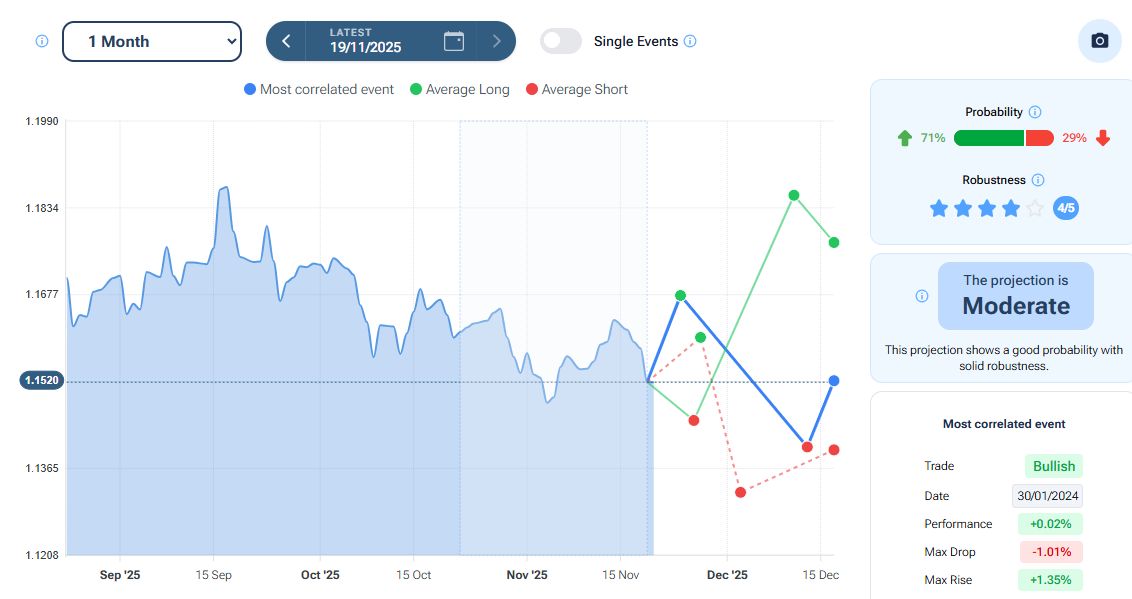This screenshot has width=1132, height=599.
Task: Open the calendar date picker icon
Action: 454,41
